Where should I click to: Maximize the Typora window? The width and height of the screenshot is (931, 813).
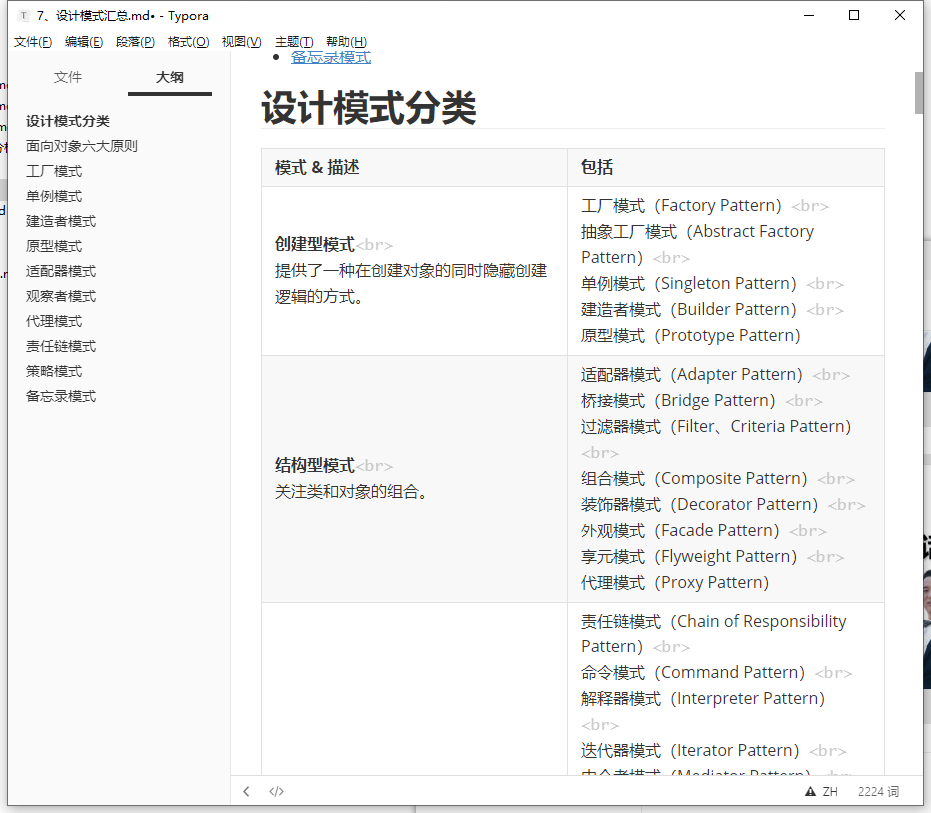(x=854, y=15)
